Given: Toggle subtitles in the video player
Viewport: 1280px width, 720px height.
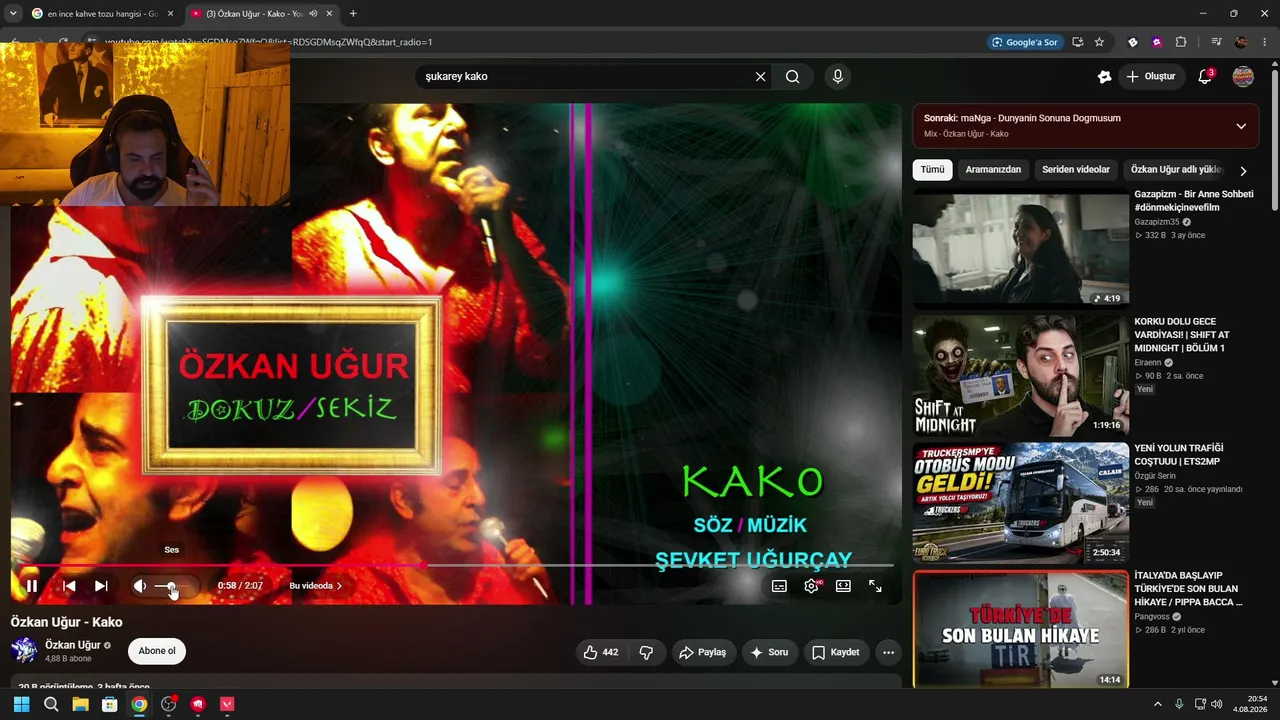Looking at the screenshot, I should coord(779,586).
